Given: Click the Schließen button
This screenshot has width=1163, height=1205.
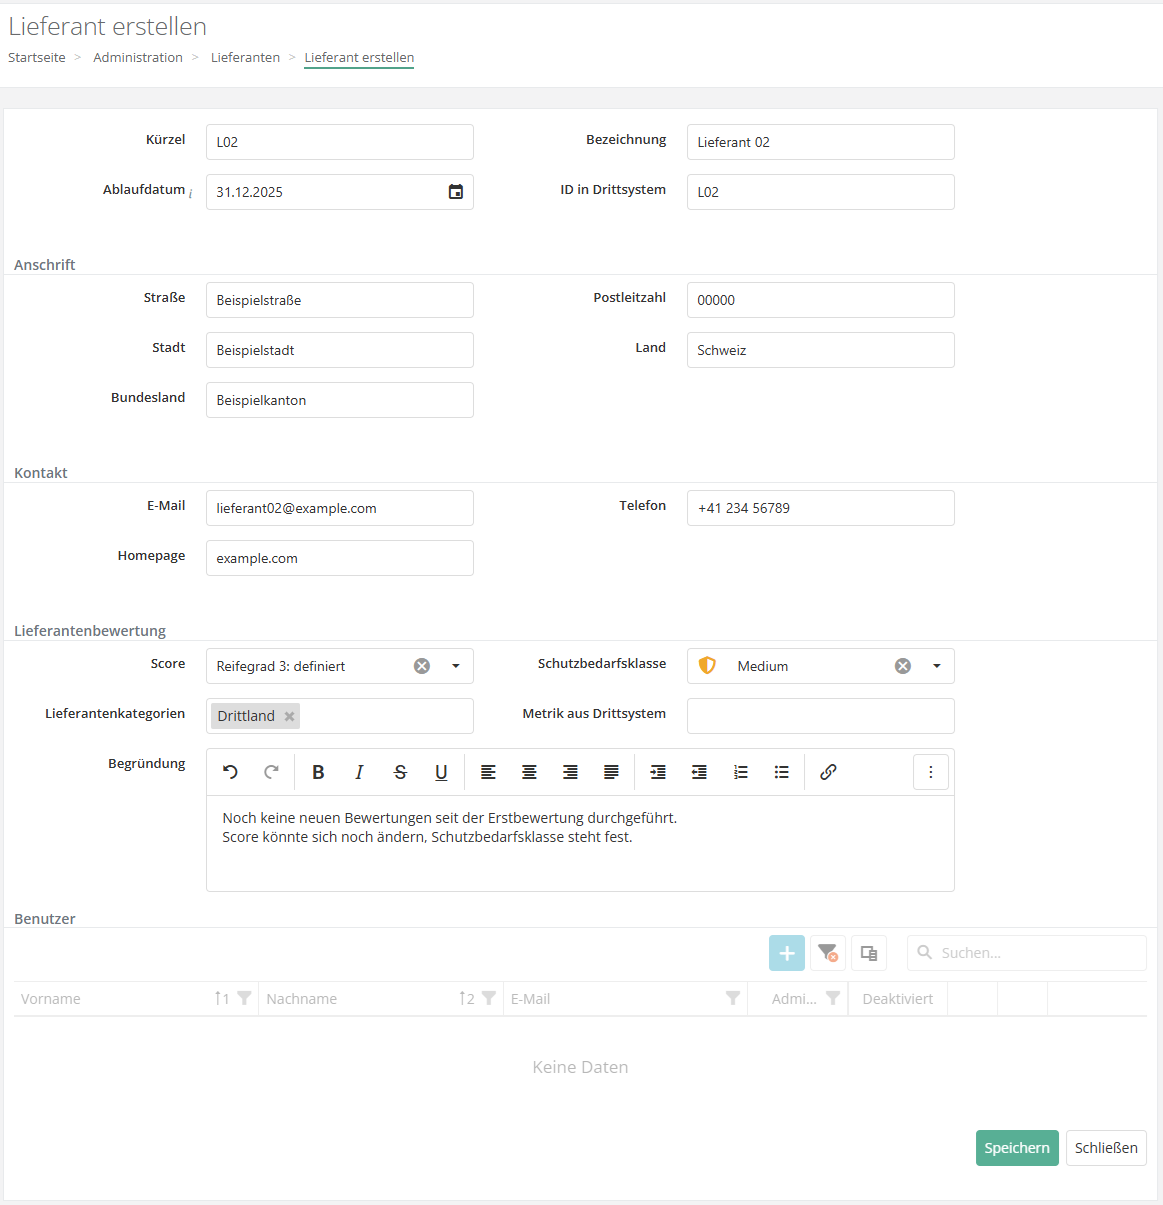Looking at the screenshot, I should [x=1106, y=1148].
